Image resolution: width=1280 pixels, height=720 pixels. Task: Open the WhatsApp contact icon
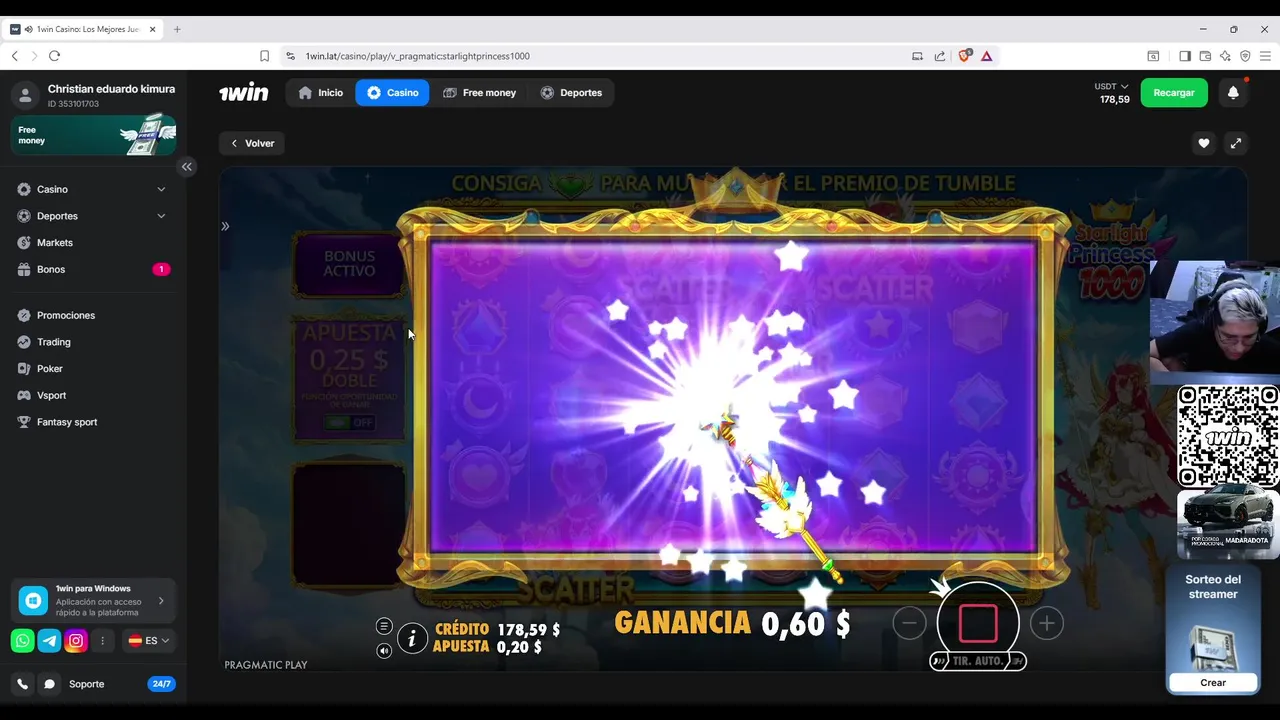click(22, 641)
